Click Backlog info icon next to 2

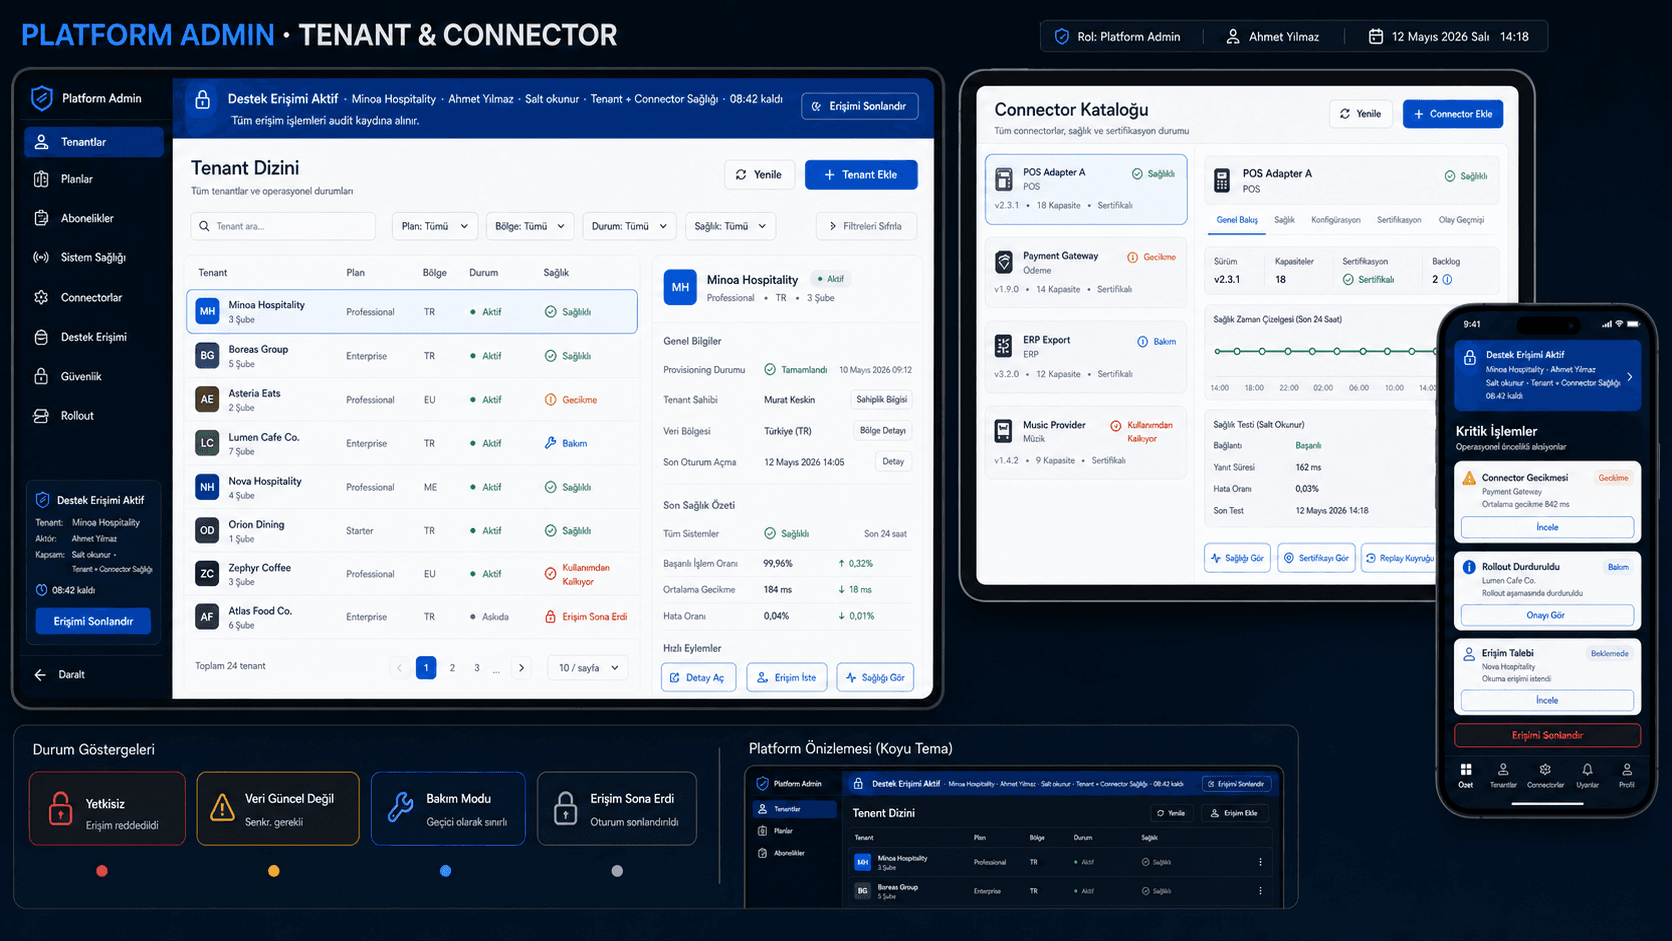pos(1447,280)
